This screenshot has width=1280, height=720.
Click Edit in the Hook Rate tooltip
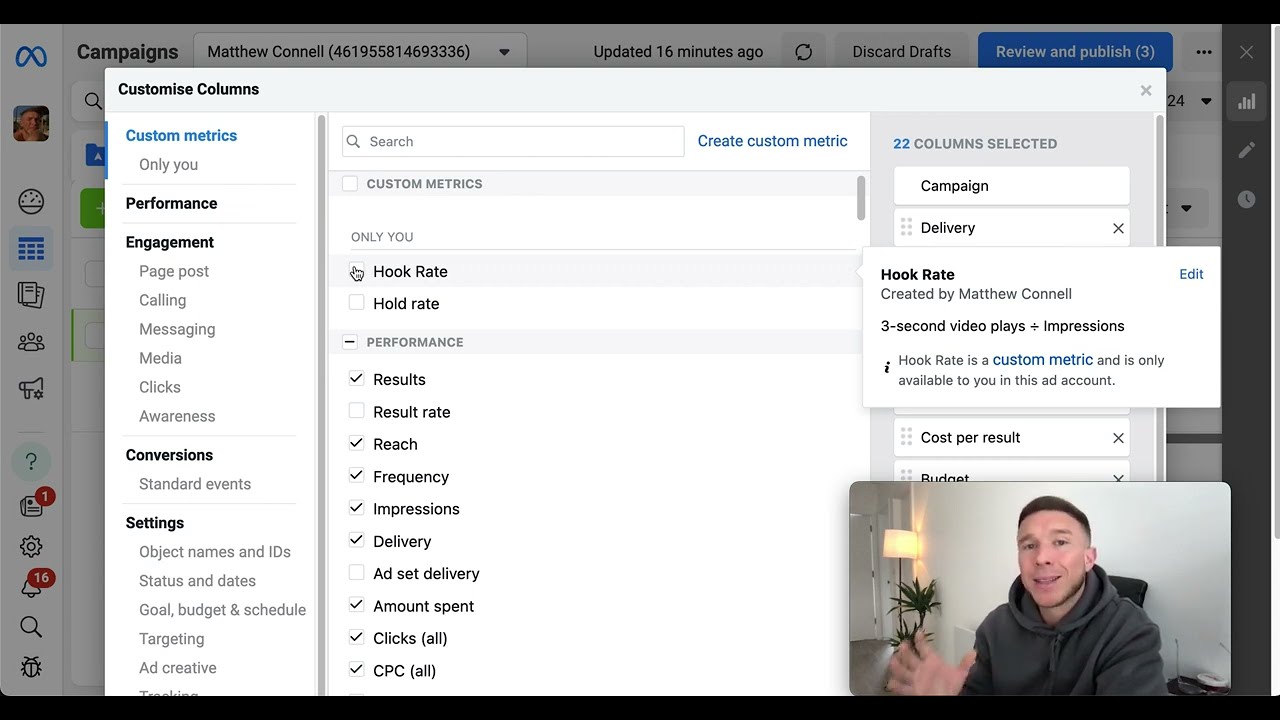coord(1191,274)
